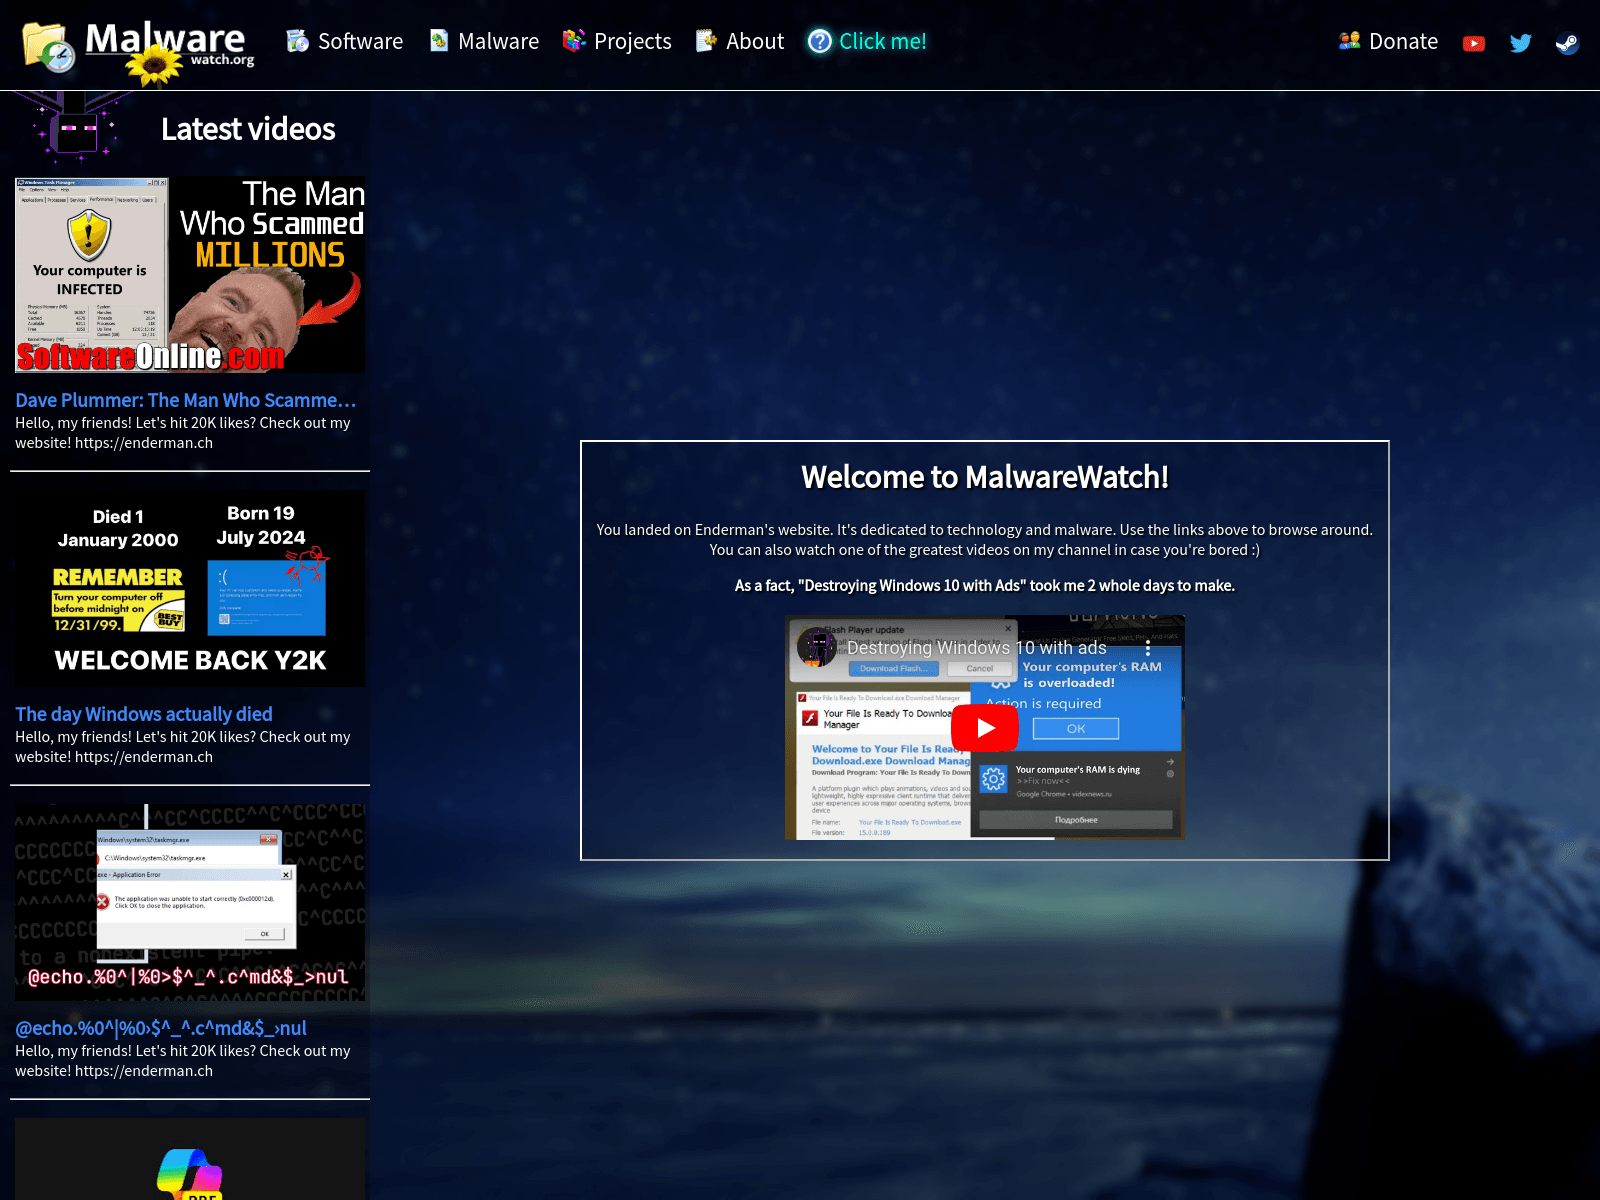
Task: Open the Welcome Back Y2K thumbnail
Action: tap(190, 589)
